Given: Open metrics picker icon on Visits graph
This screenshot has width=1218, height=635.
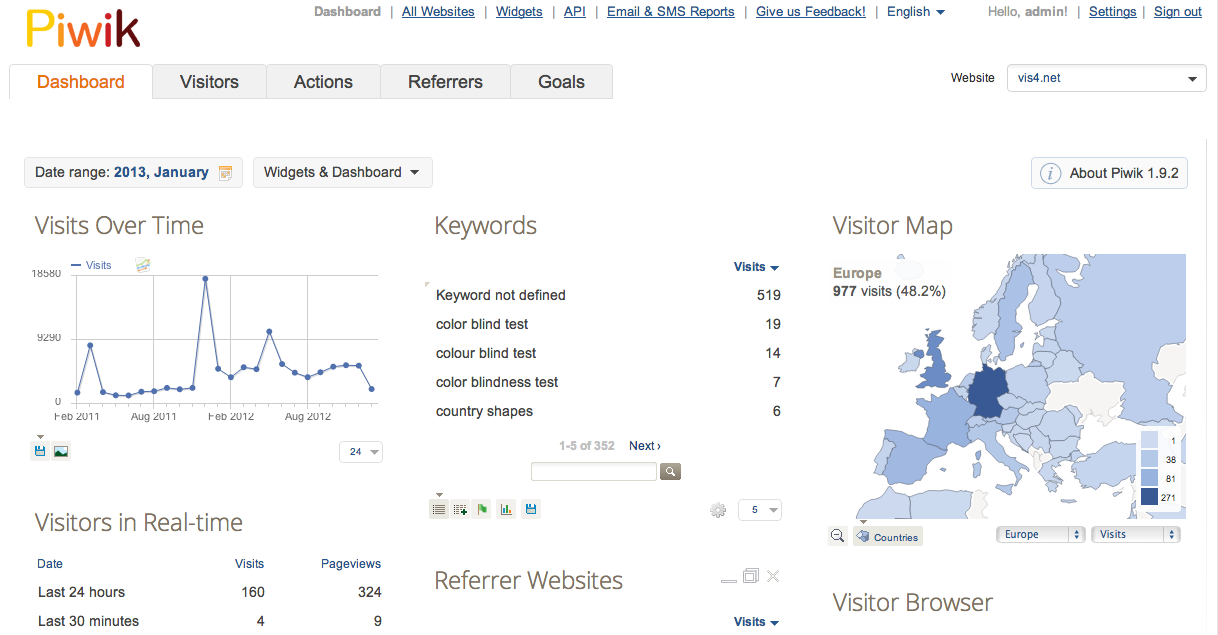Looking at the screenshot, I should pos(143,265).
